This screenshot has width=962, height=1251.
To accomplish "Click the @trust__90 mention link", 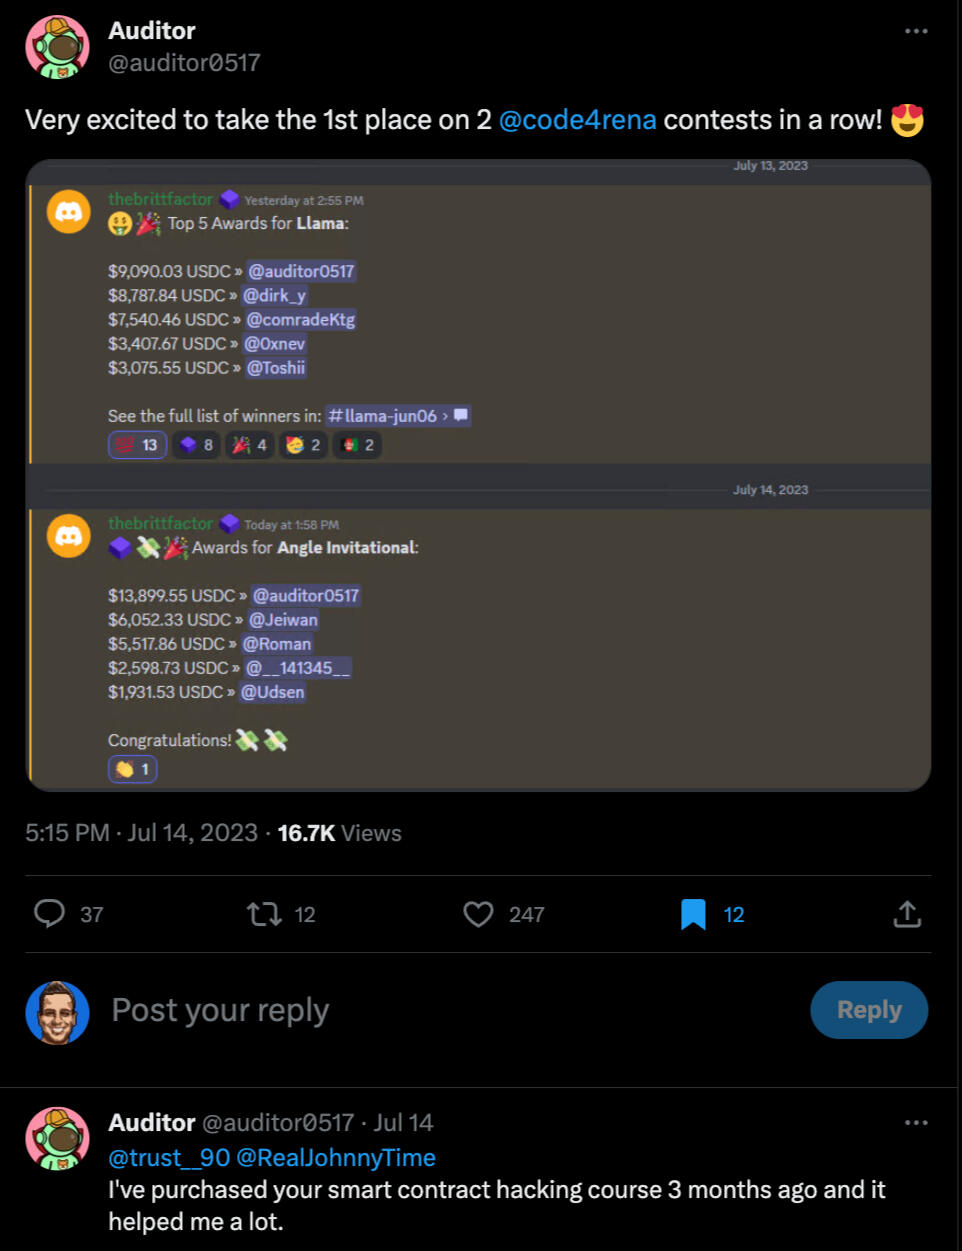I will point(169,1157).
